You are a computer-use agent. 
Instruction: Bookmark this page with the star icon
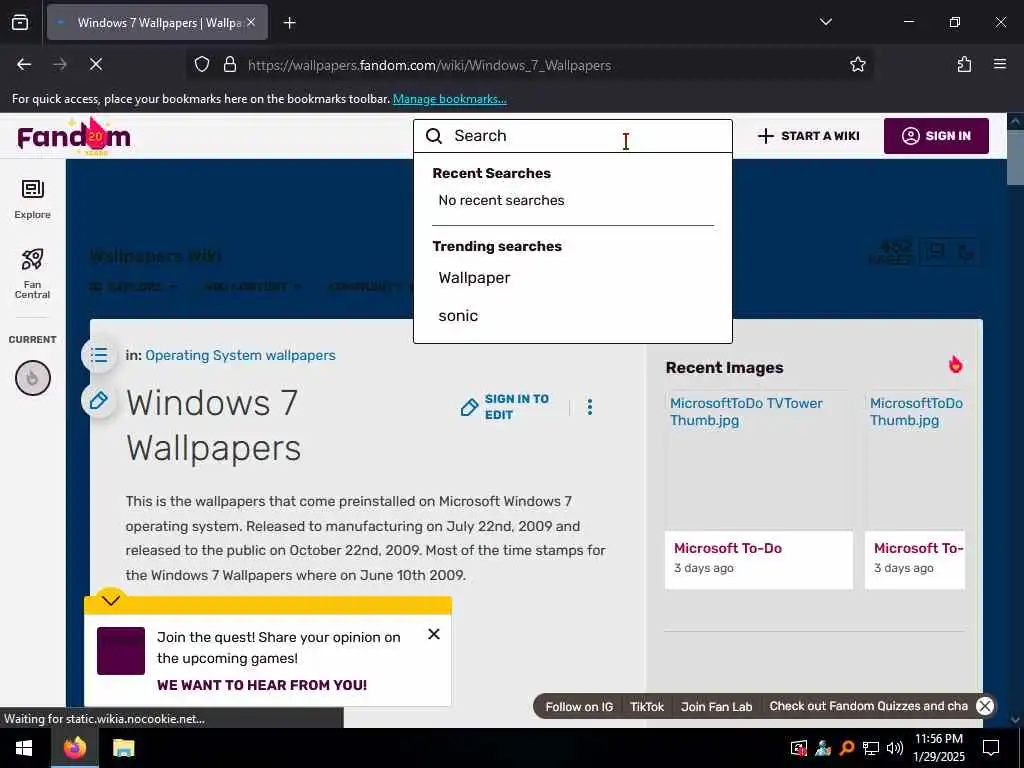pos(857,64)
